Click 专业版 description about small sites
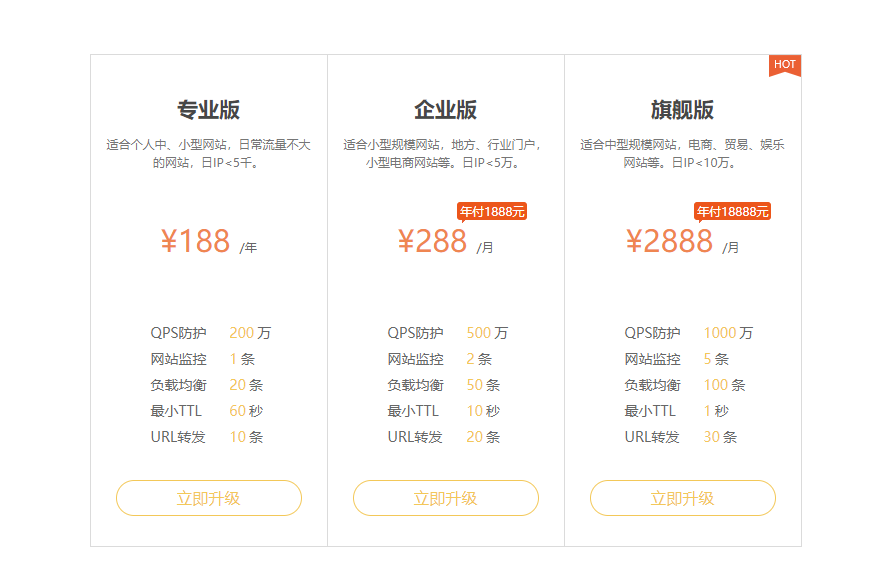Viewport: 870px width, 565px height. 209,153
